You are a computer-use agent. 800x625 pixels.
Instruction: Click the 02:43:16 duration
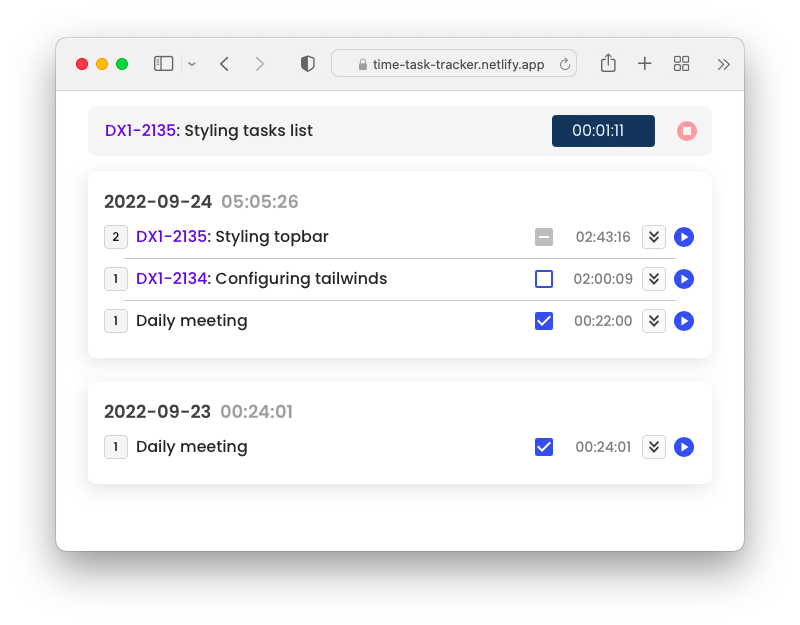pyautogui.click(x=603, y=237)
